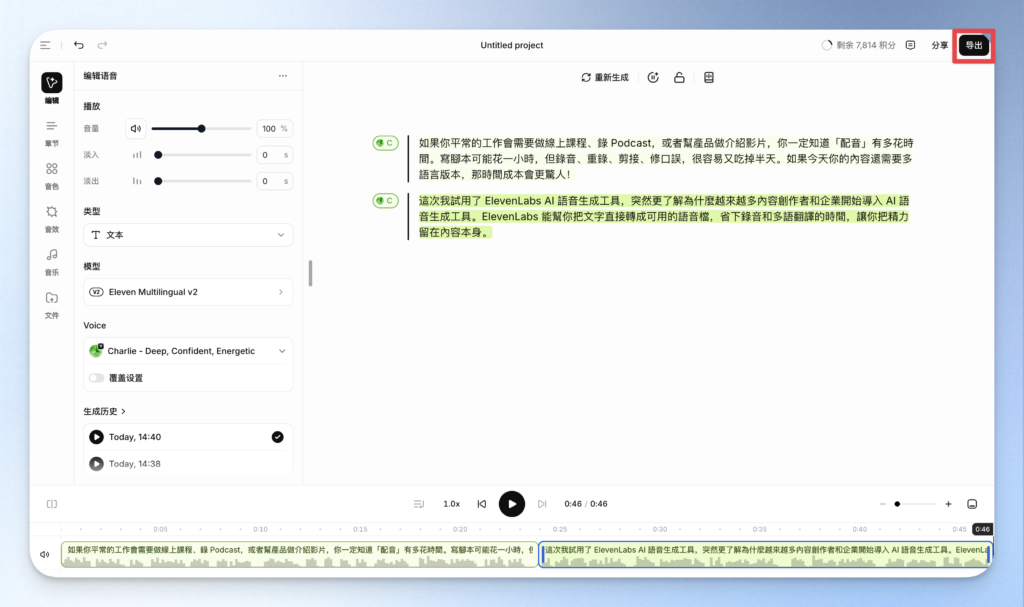
Task: Adjust the 淡出 fade-out slider
Action: click(201, 181)
